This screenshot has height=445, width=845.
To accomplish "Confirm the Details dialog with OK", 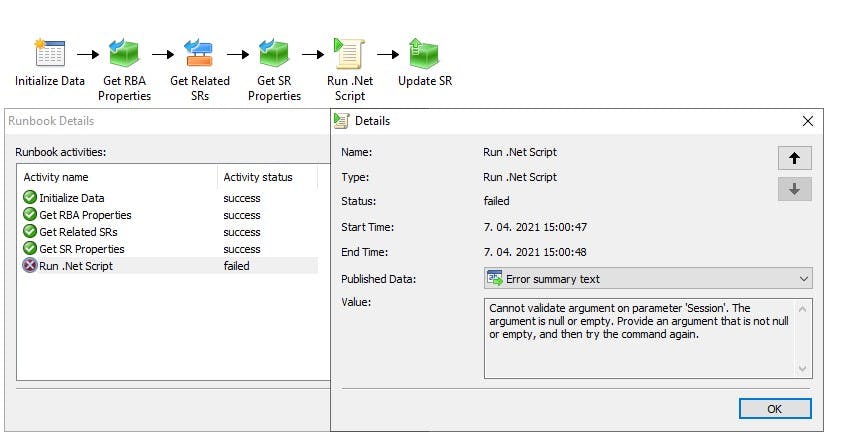I will coord(774,409).
